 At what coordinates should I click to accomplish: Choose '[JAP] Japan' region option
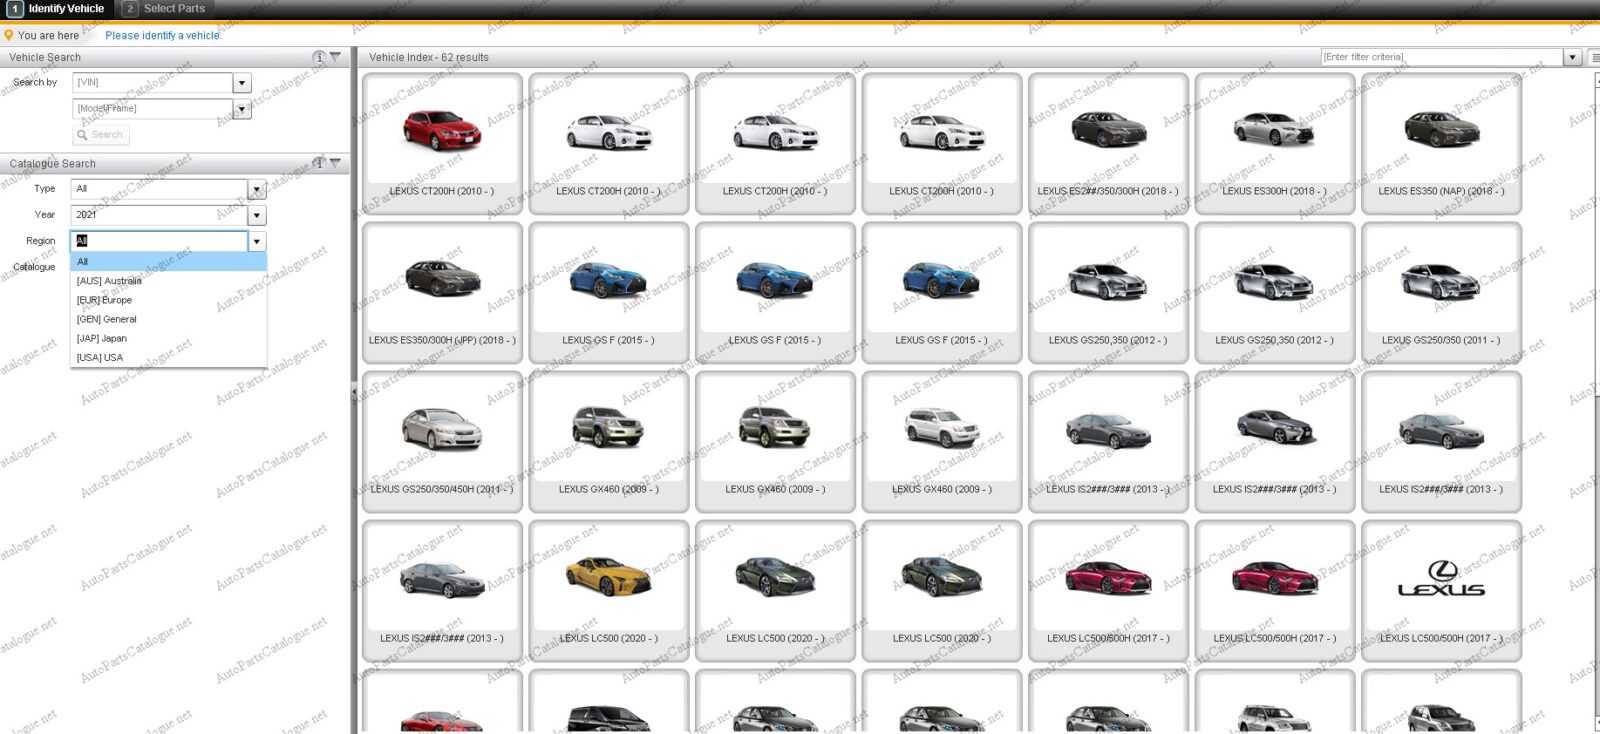tap(168, 338)
